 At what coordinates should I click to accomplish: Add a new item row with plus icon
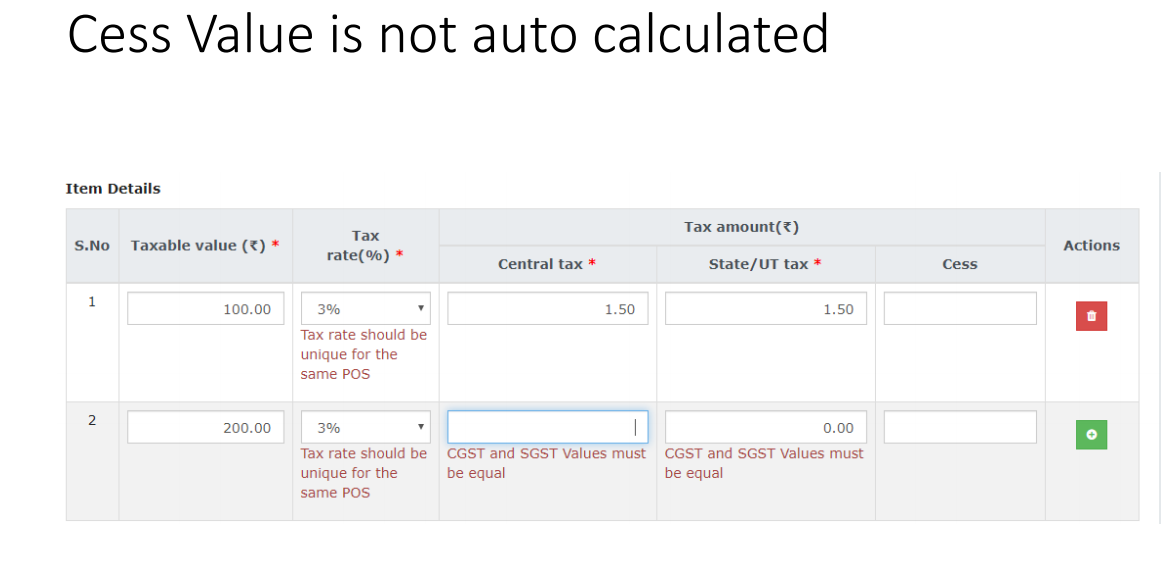[x=1091, y=435]
